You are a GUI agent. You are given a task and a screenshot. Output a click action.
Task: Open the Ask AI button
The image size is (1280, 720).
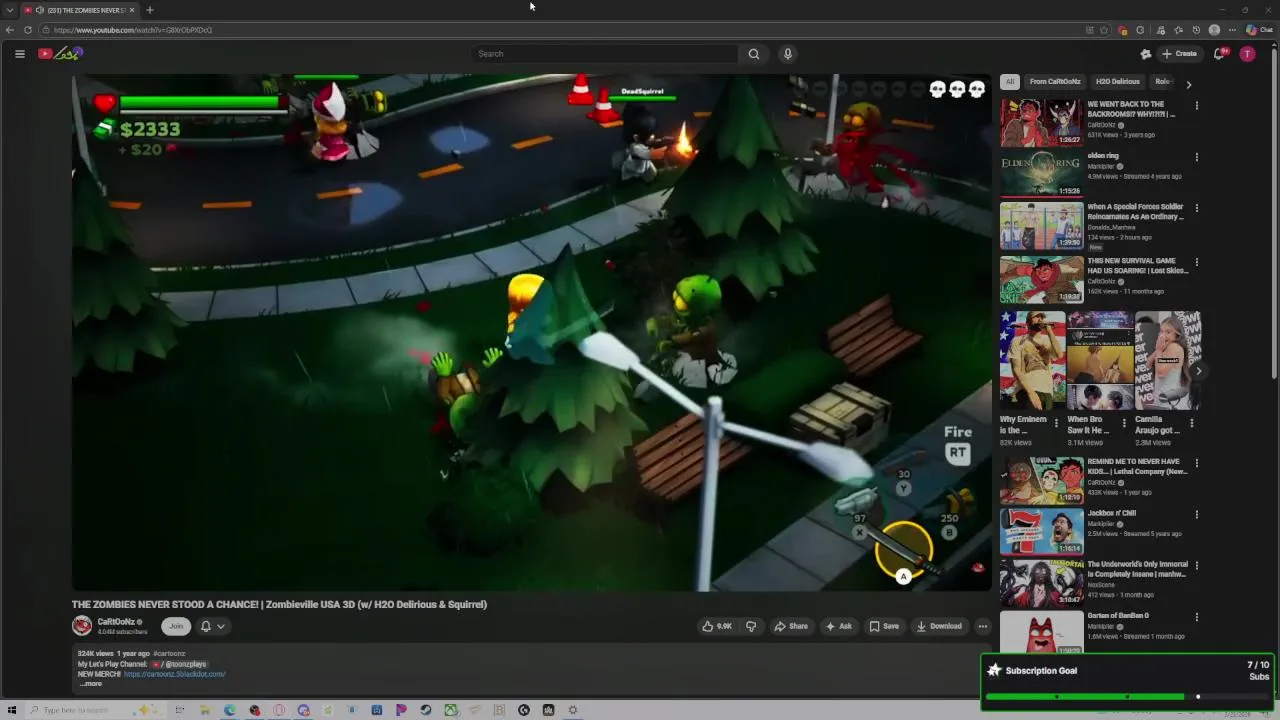(839, 626)
